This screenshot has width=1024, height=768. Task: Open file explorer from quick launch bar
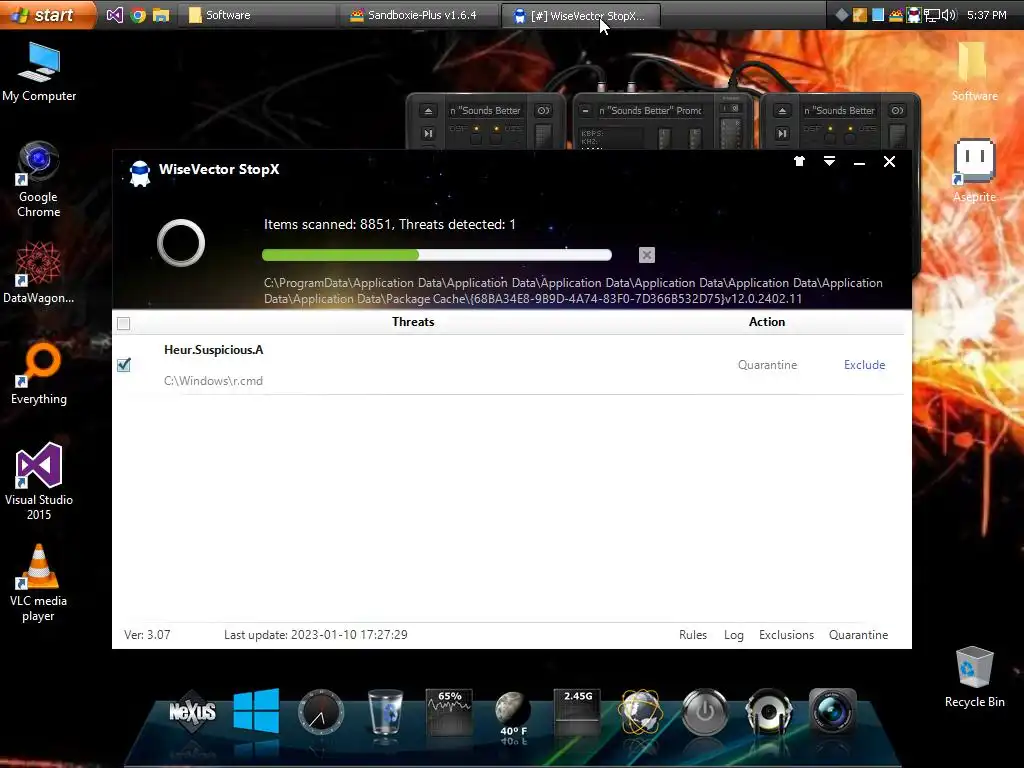click(161, 15)
